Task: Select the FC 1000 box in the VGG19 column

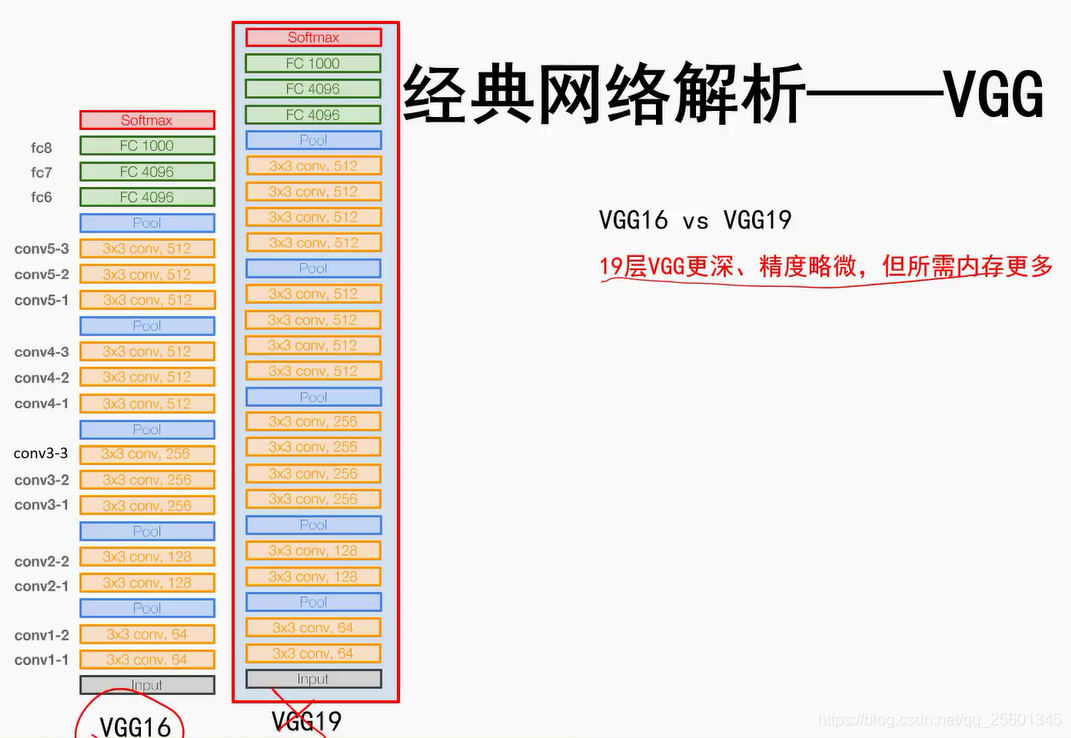Action: point(314,63)
